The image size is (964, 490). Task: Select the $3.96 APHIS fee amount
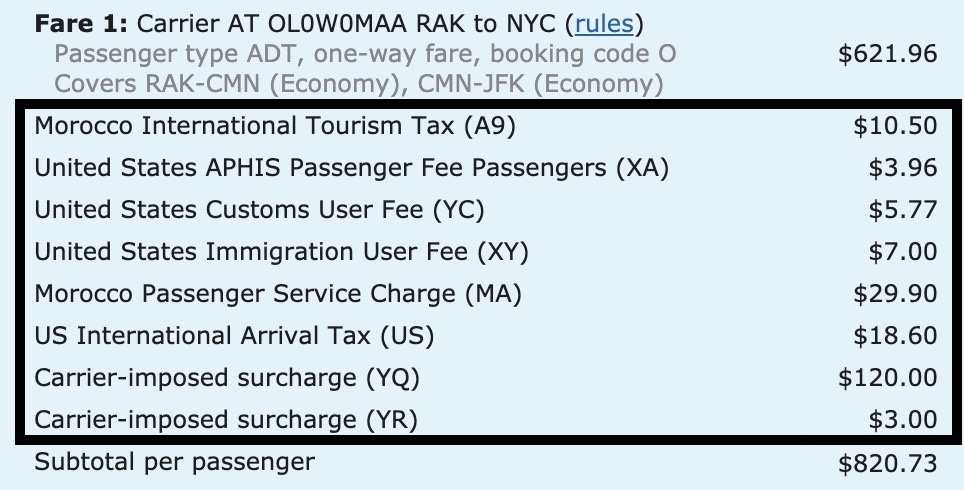pyautogui.click(x=902, y=168)
